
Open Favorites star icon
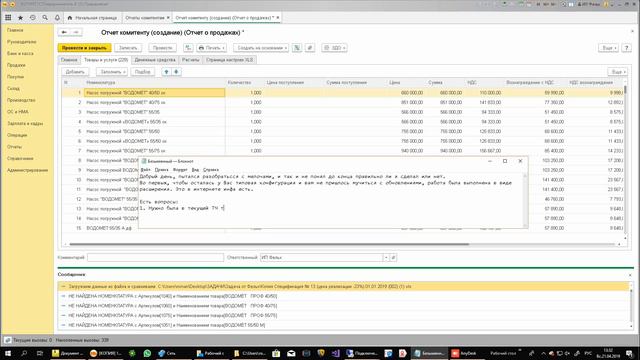point(20,18)
